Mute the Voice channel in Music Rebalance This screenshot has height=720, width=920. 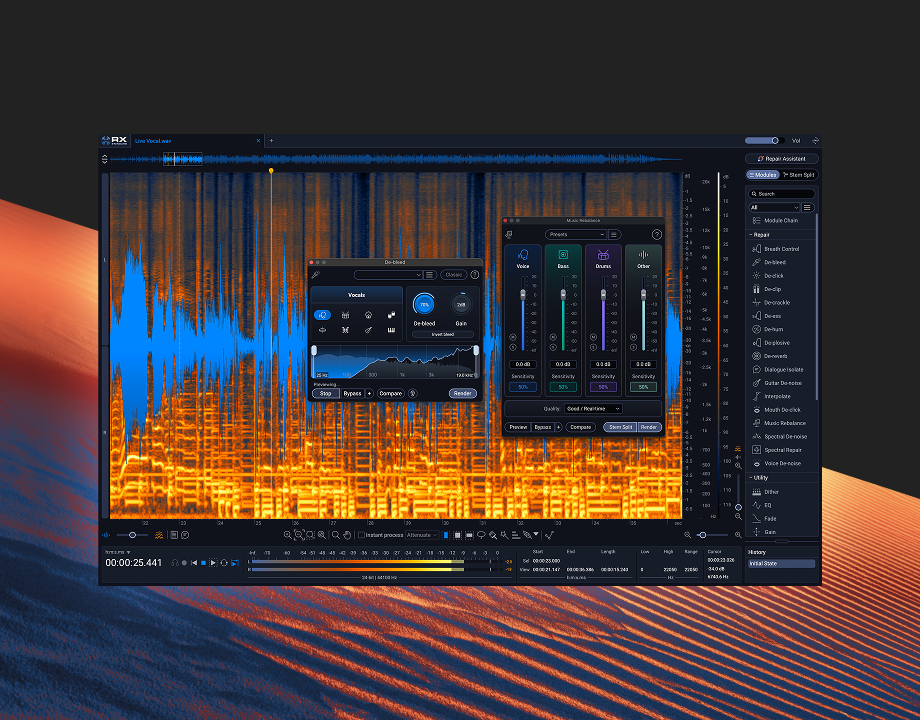pyautogui.click(x=513, y=337)
